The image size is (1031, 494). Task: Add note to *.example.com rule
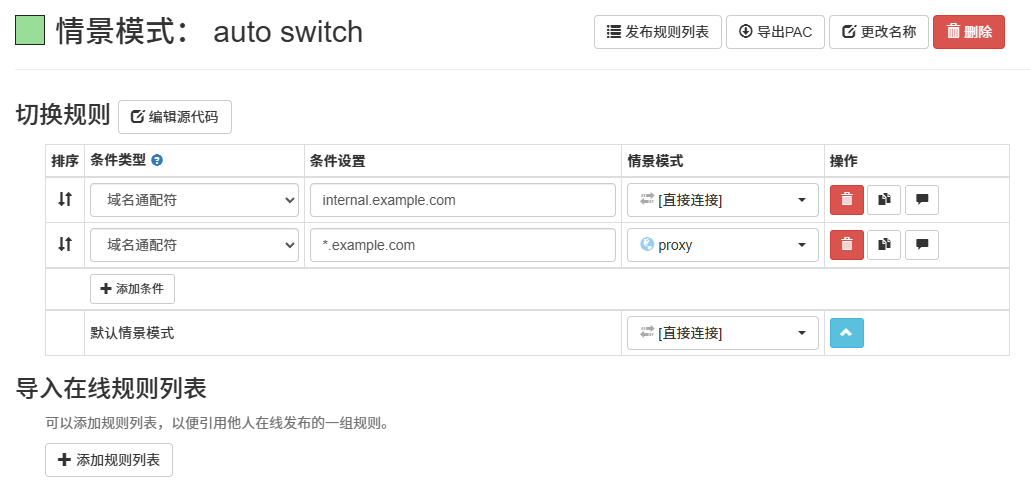(922, 245)
